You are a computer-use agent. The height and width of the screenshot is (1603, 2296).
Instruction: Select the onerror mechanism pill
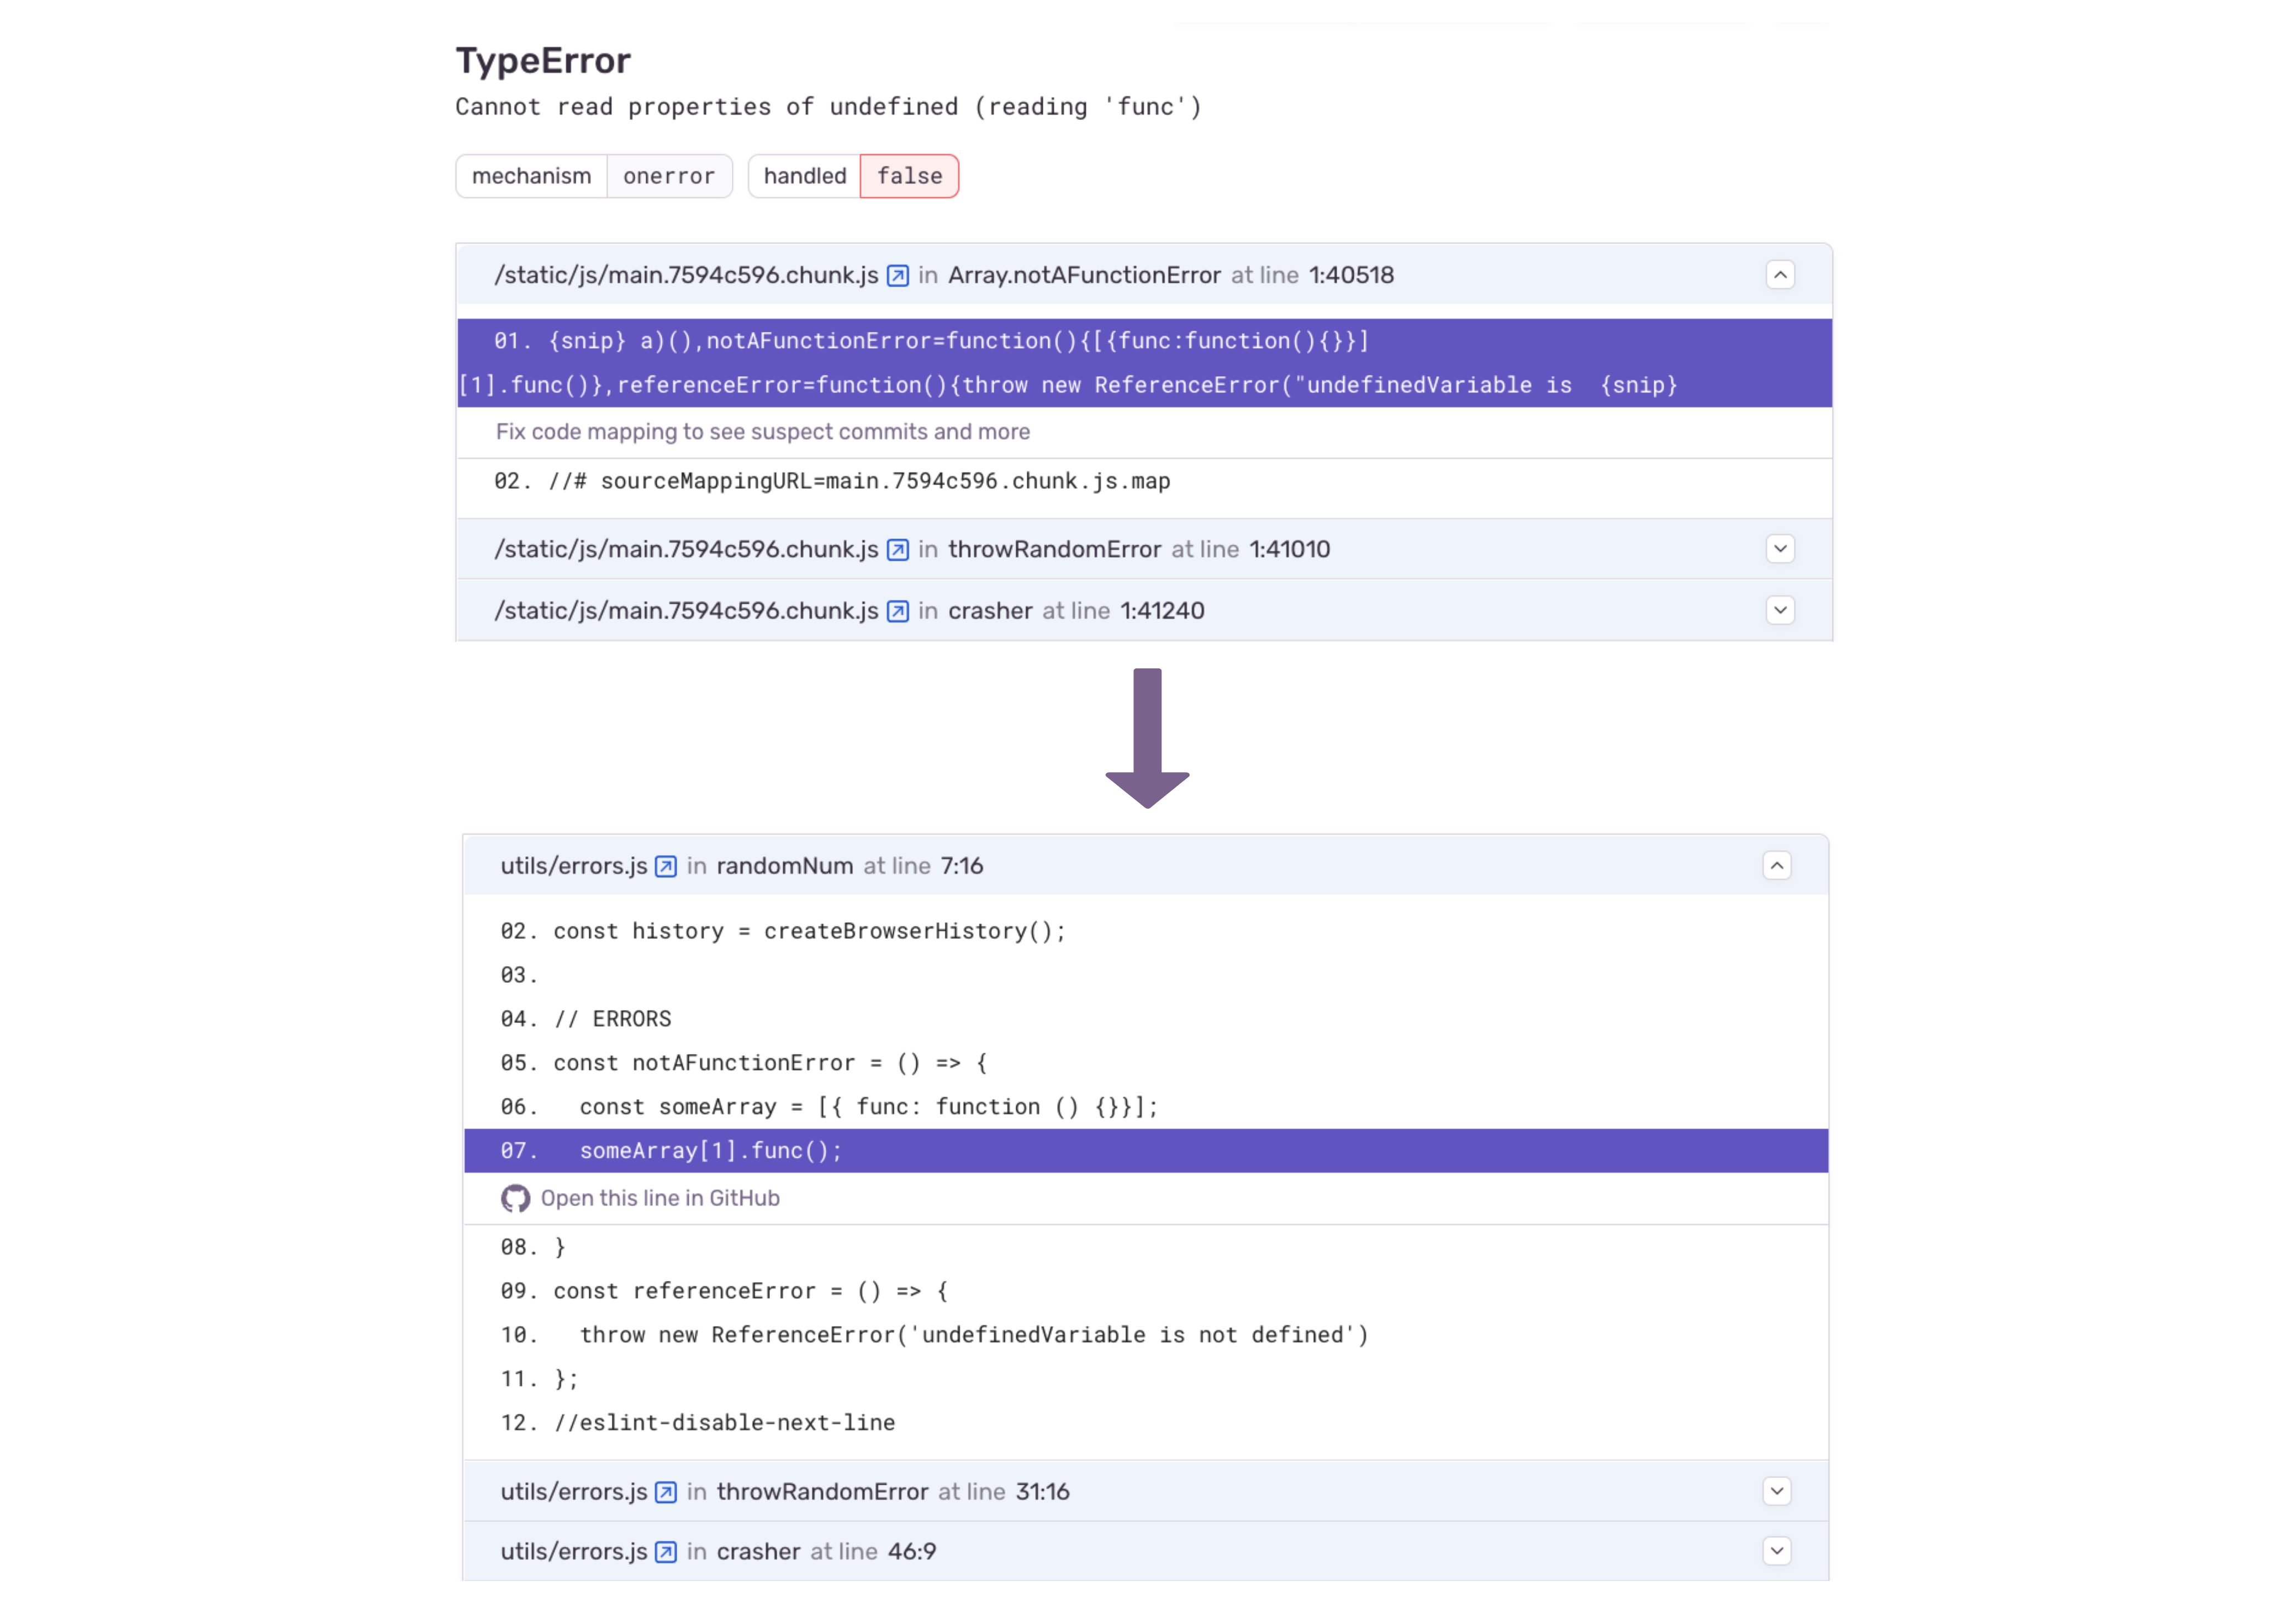[669, 176]
